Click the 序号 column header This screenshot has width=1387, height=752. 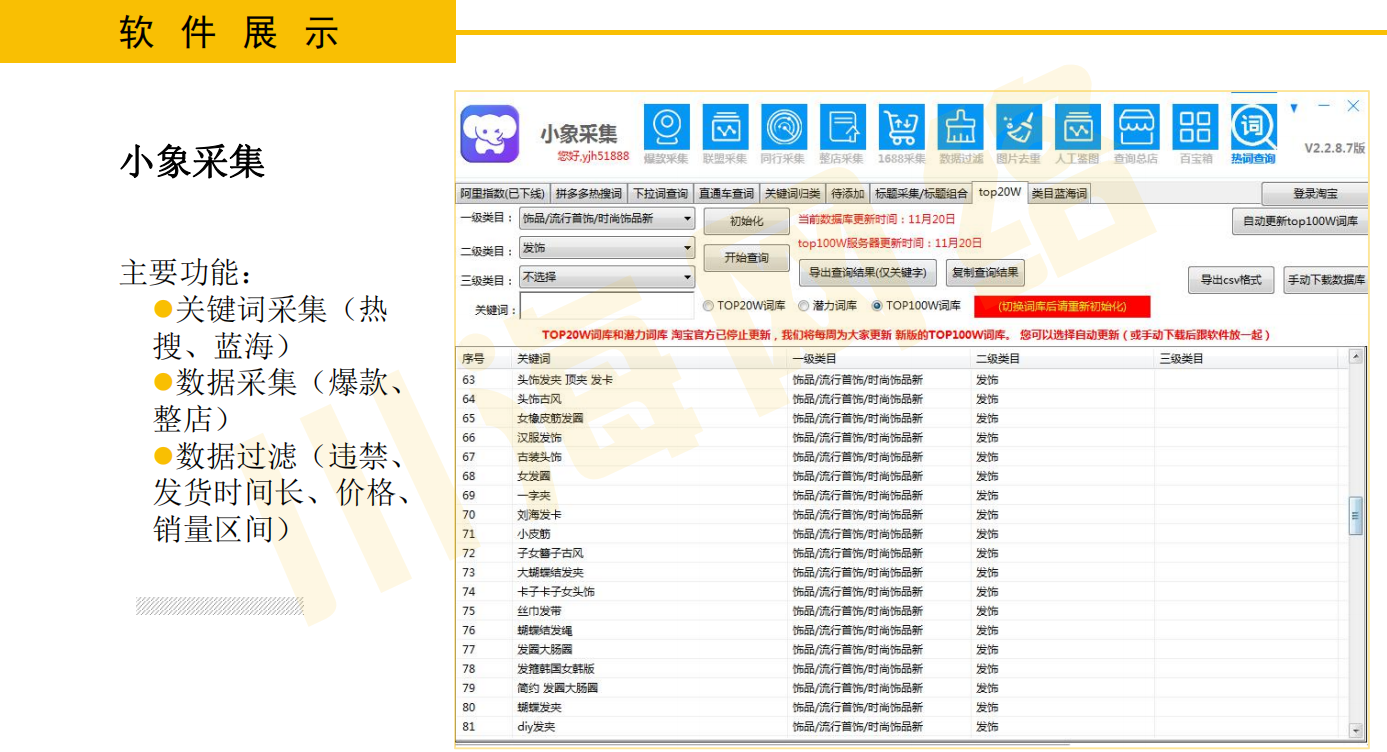tap(484, 358)
